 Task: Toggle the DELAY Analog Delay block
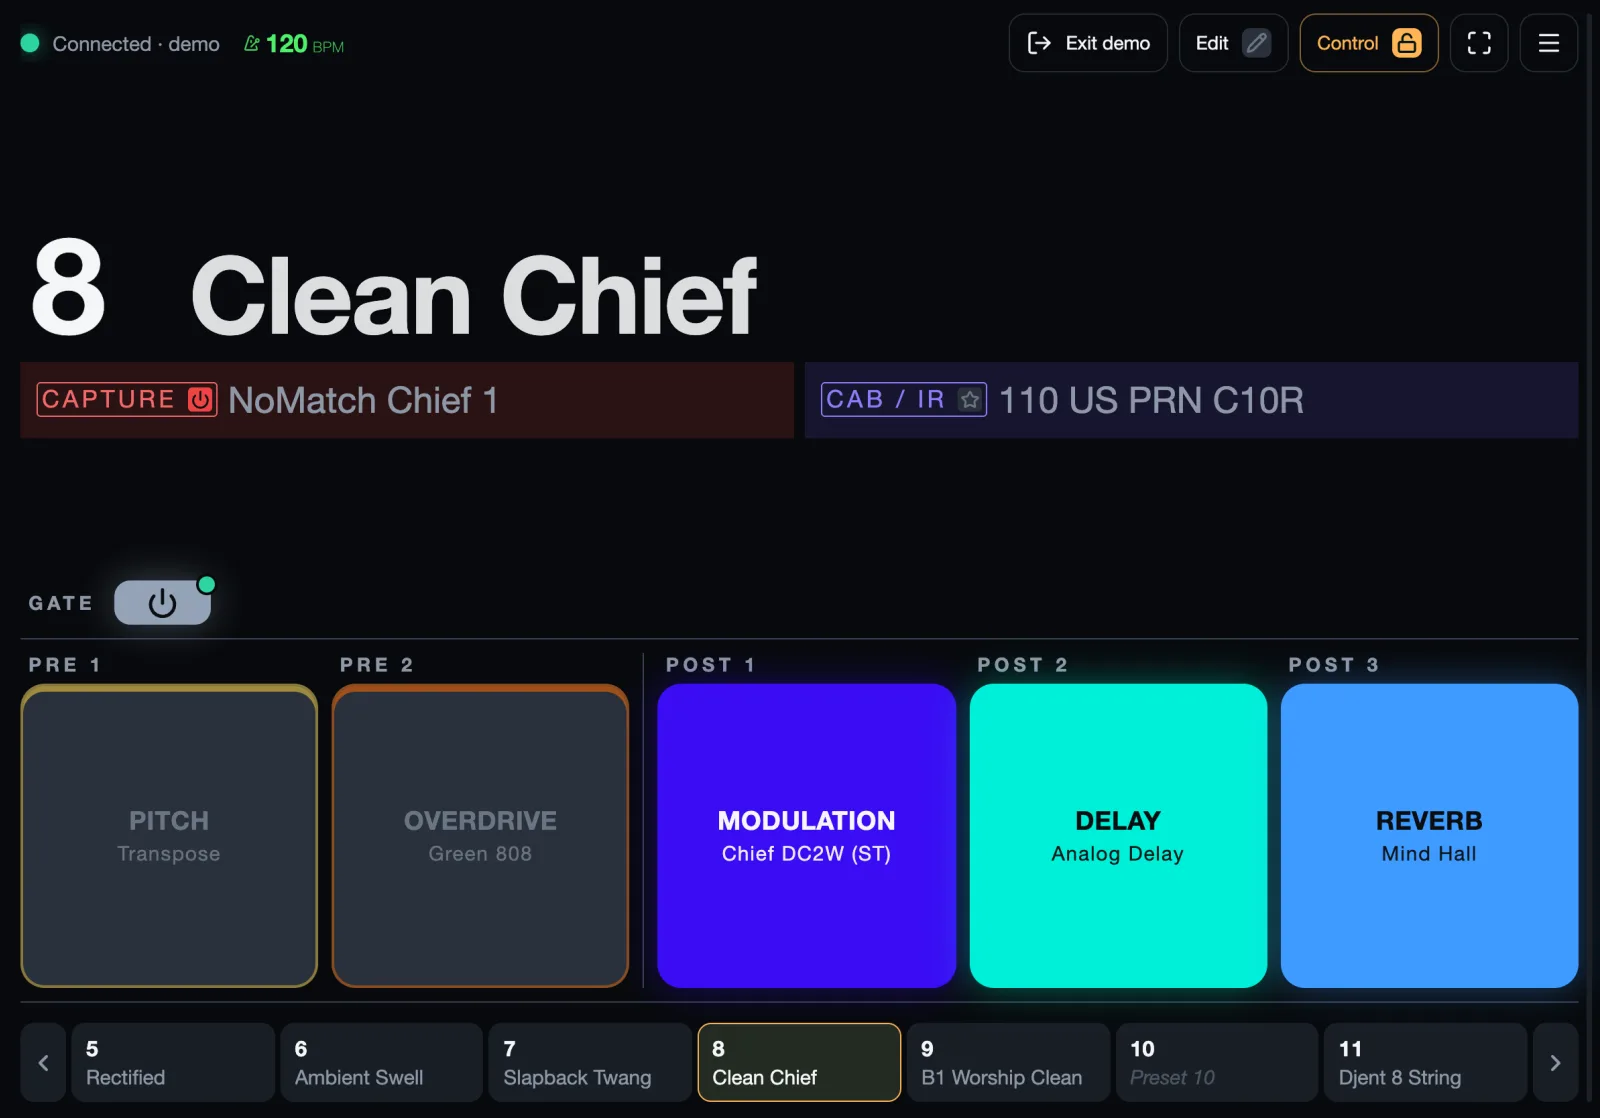(1118, 836)
